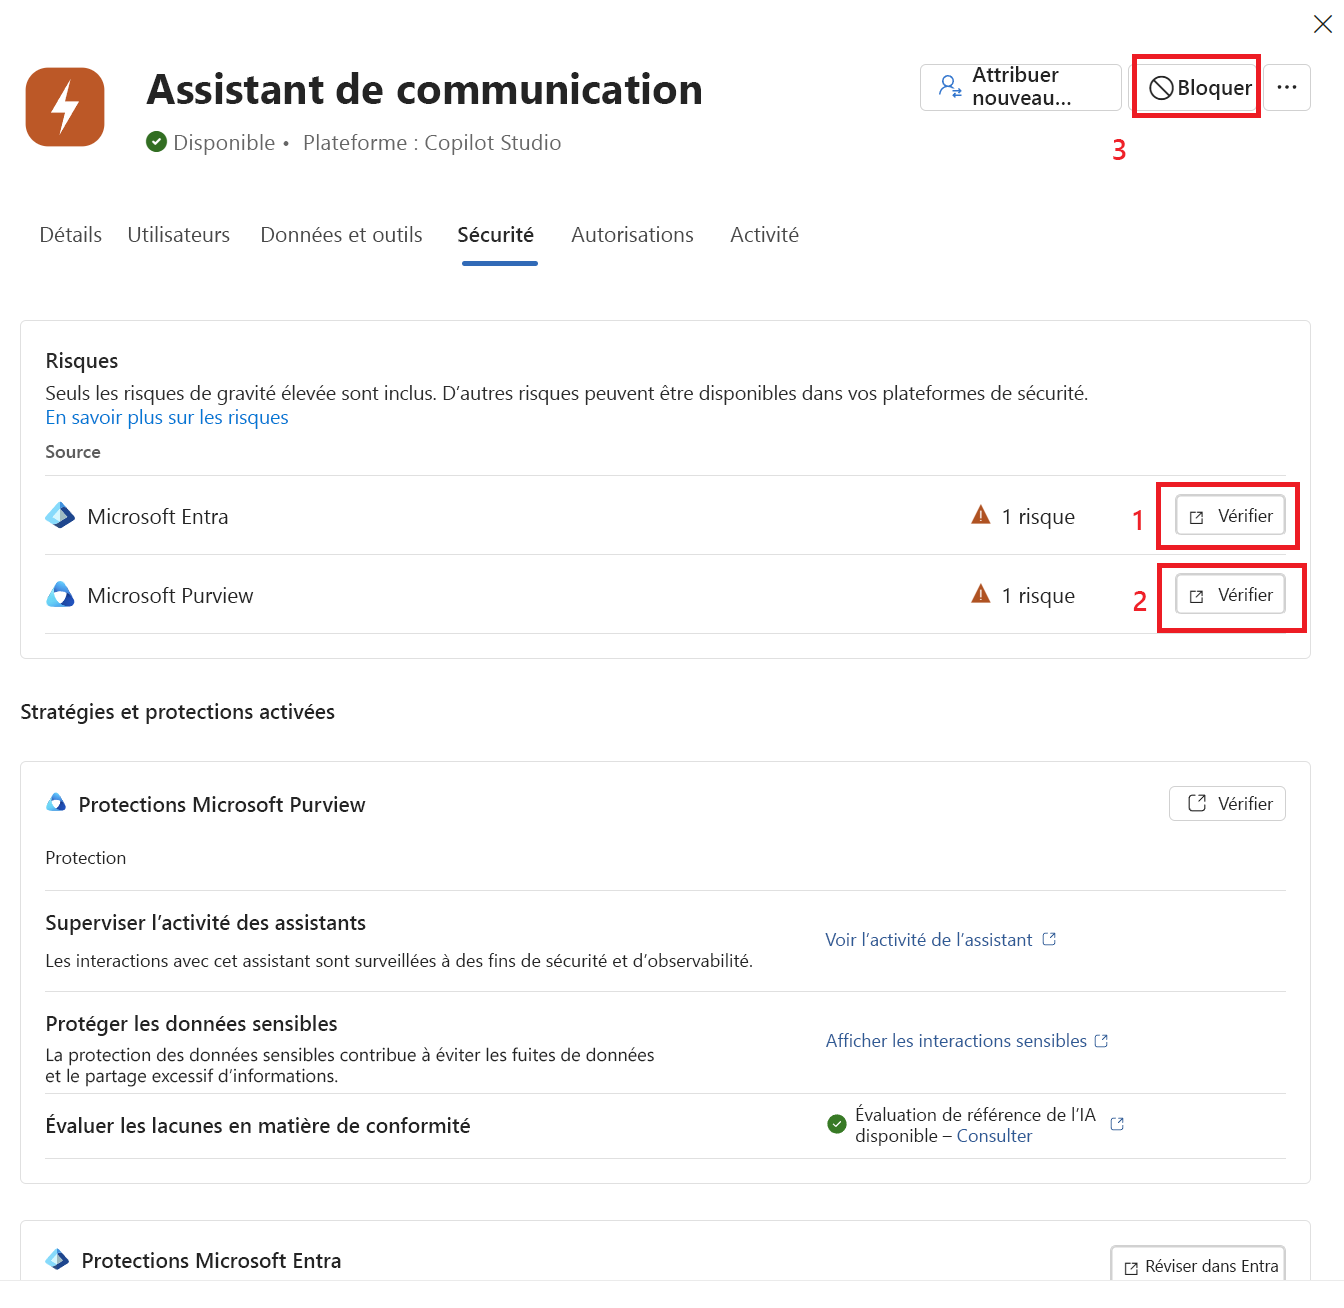Go to the Données et outils tab

pos(342,235)
